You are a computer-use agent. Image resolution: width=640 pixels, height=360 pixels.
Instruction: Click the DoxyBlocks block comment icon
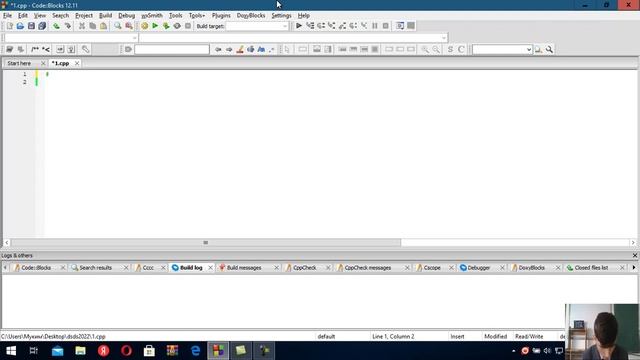[x=35, y=49]
